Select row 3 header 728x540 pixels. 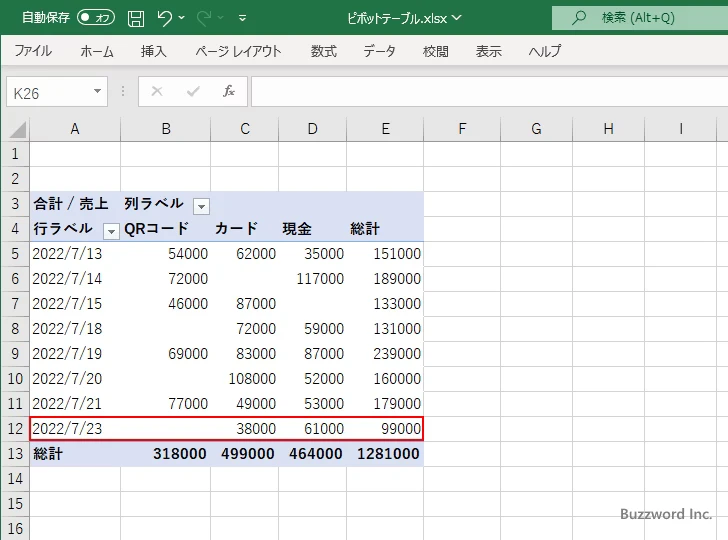pos(15,203)
